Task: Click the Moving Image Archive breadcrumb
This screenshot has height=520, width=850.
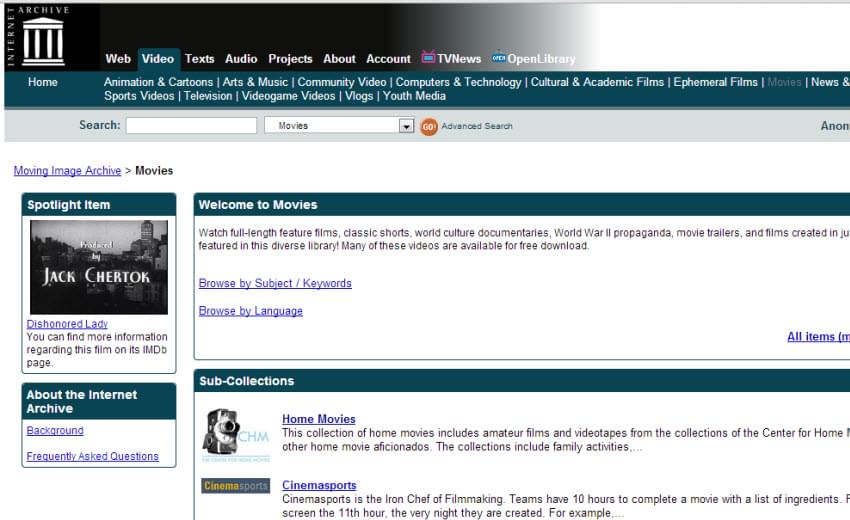Action: (67, 171)
